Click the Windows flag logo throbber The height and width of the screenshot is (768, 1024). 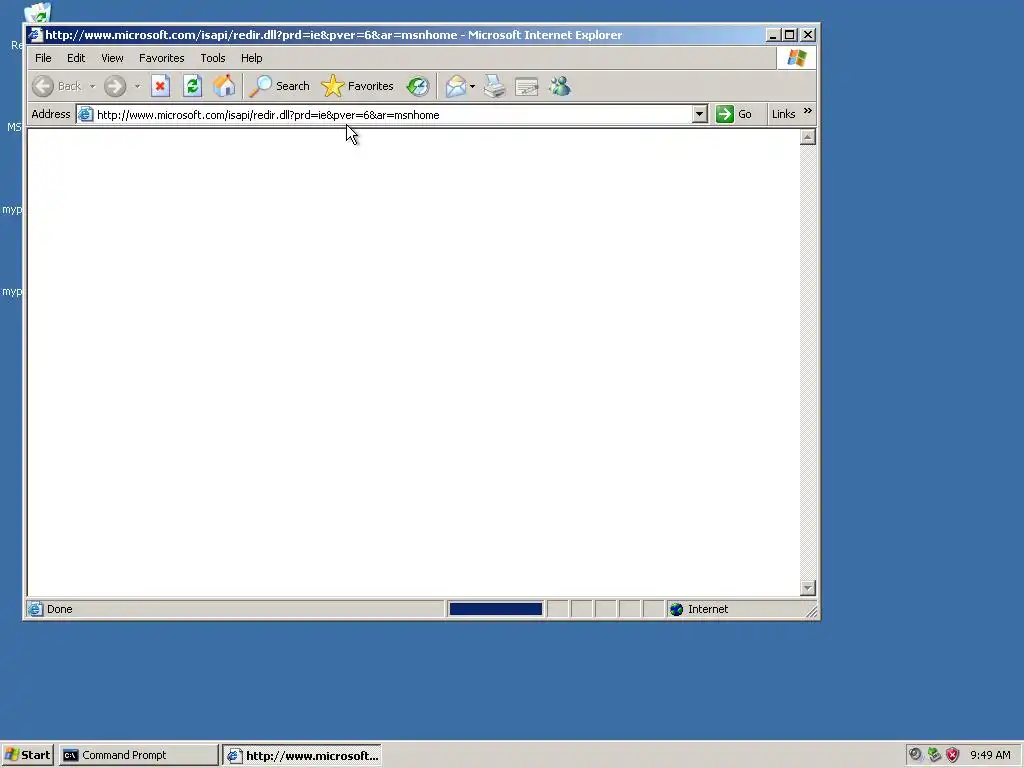point(796,58)
